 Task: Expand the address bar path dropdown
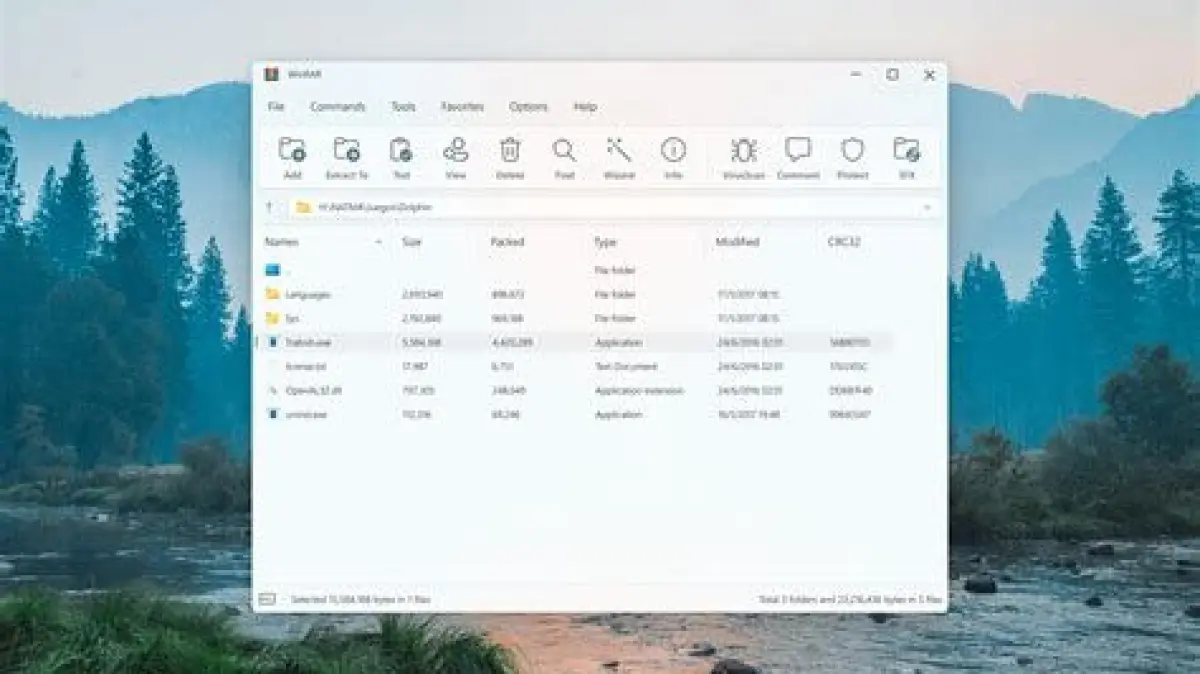926,207
